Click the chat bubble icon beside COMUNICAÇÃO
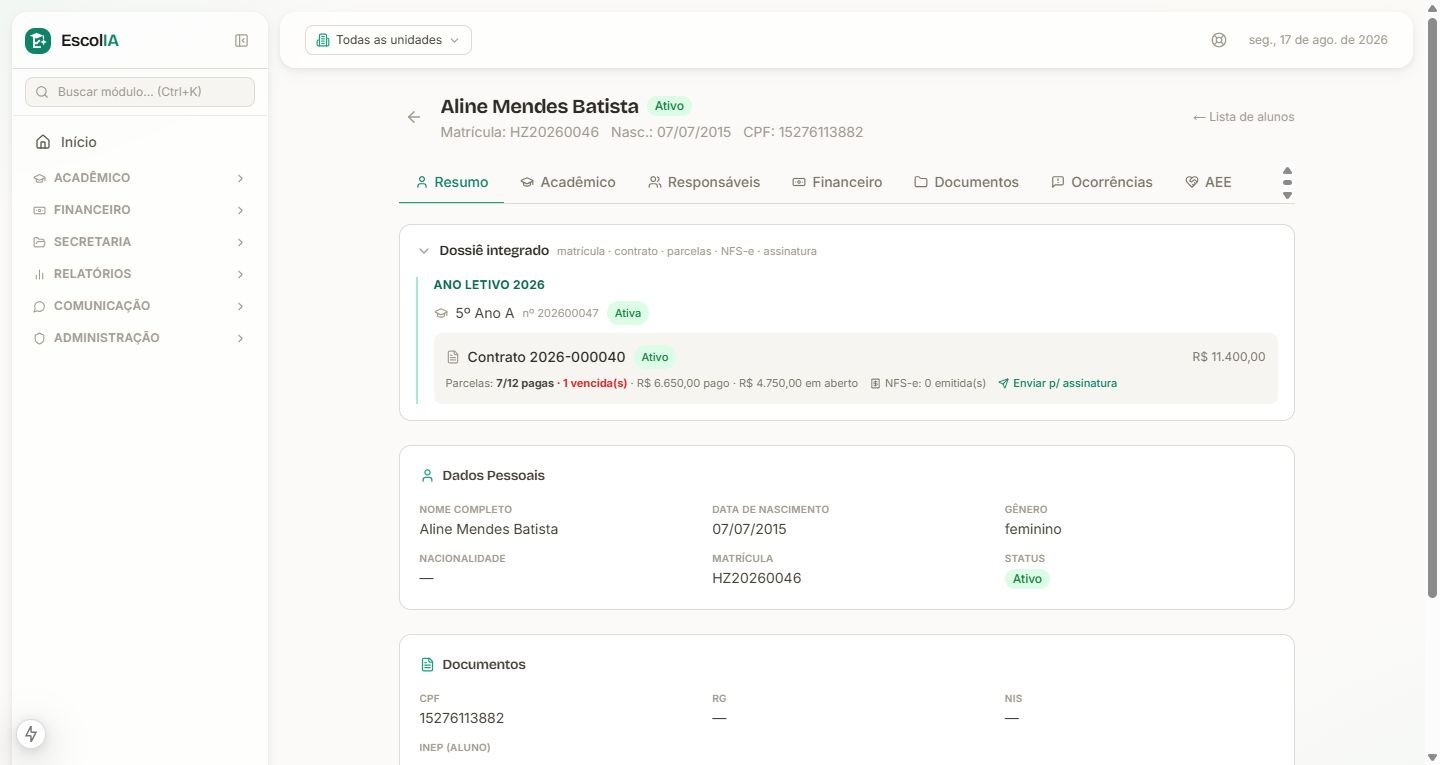1440x765 pixels. pyautogui.click(x=40, y=306)
